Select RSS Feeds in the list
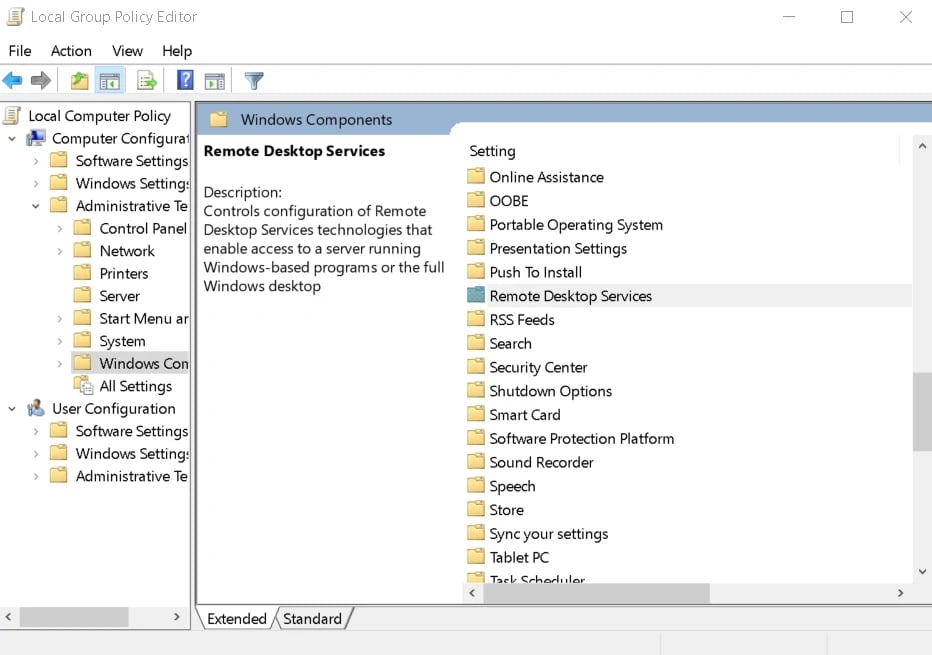Screen dimensions: 932x655 click(521, 320)
